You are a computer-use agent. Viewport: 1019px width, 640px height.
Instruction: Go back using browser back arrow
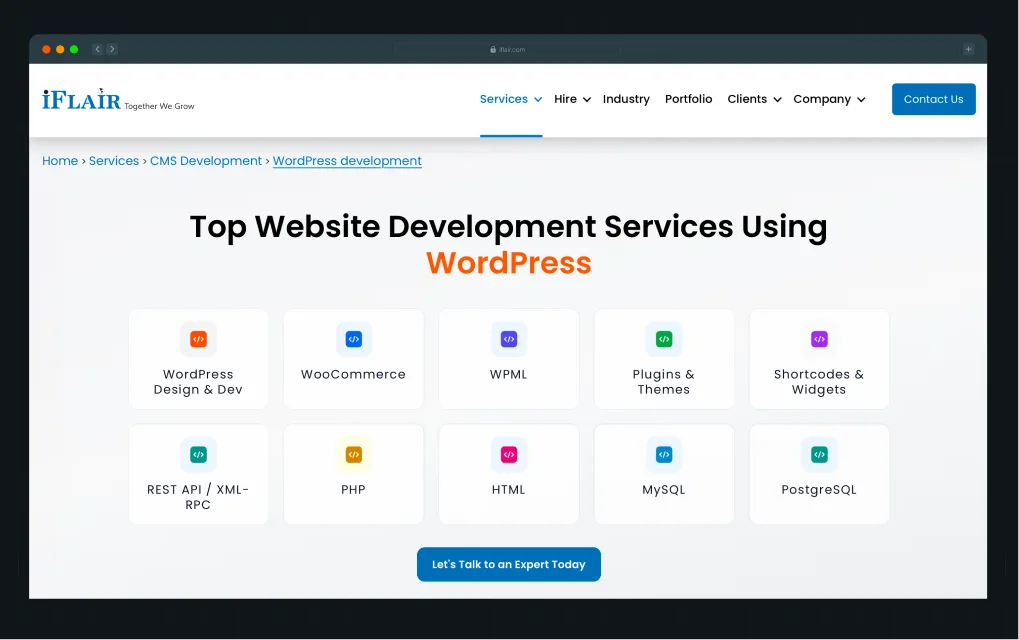(x=97, y=49)
